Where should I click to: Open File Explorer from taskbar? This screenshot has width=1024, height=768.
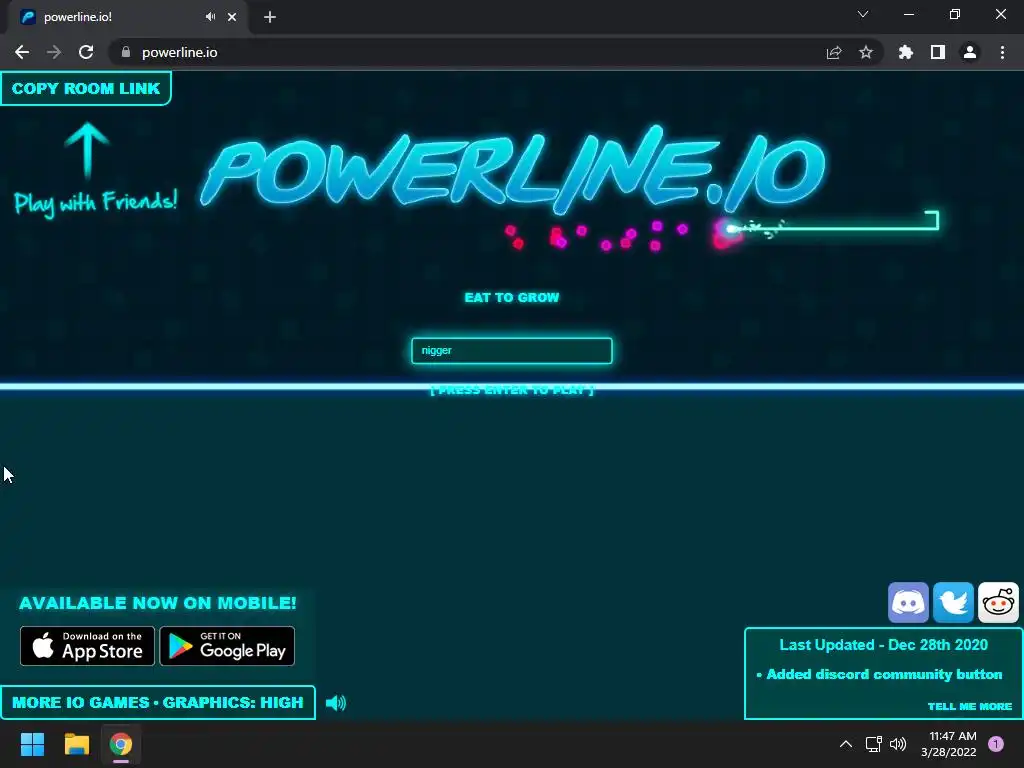pos(76,744)
